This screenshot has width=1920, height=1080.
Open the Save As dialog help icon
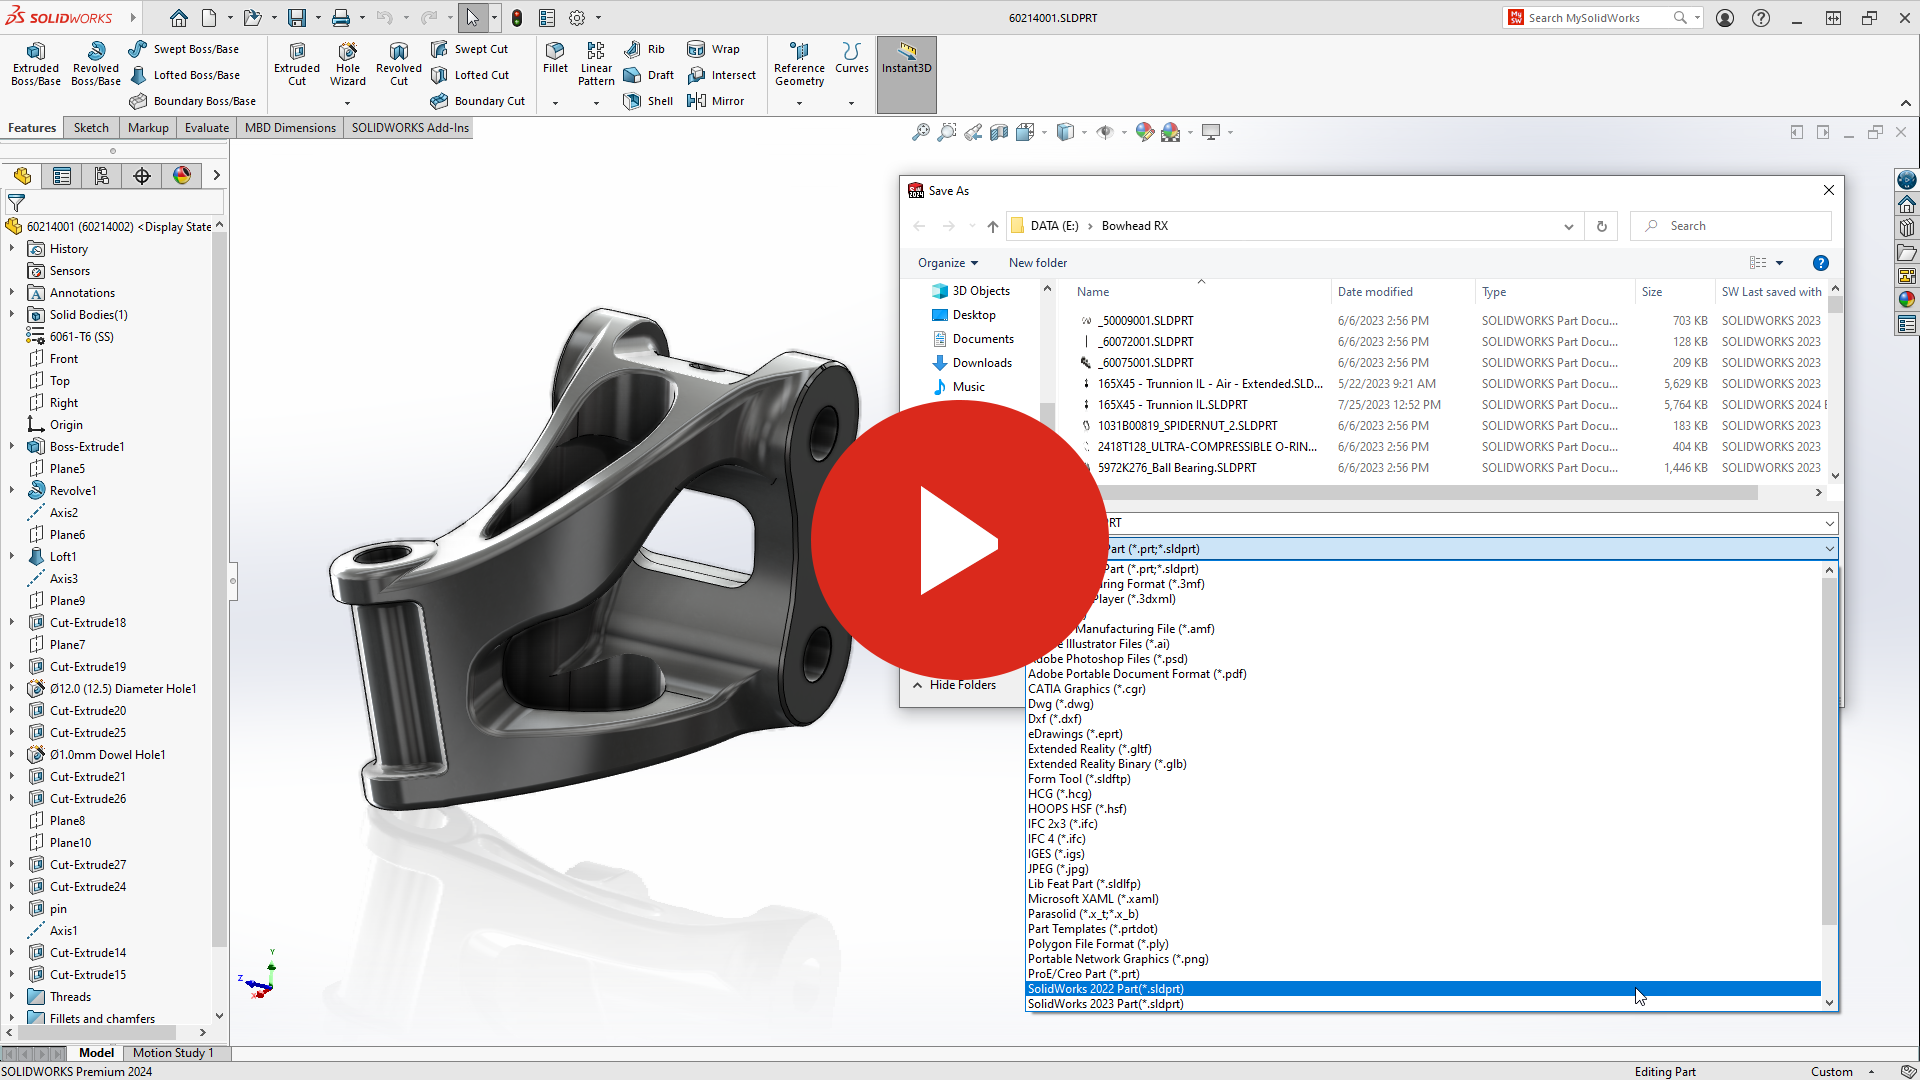[x=1821, y=263]
